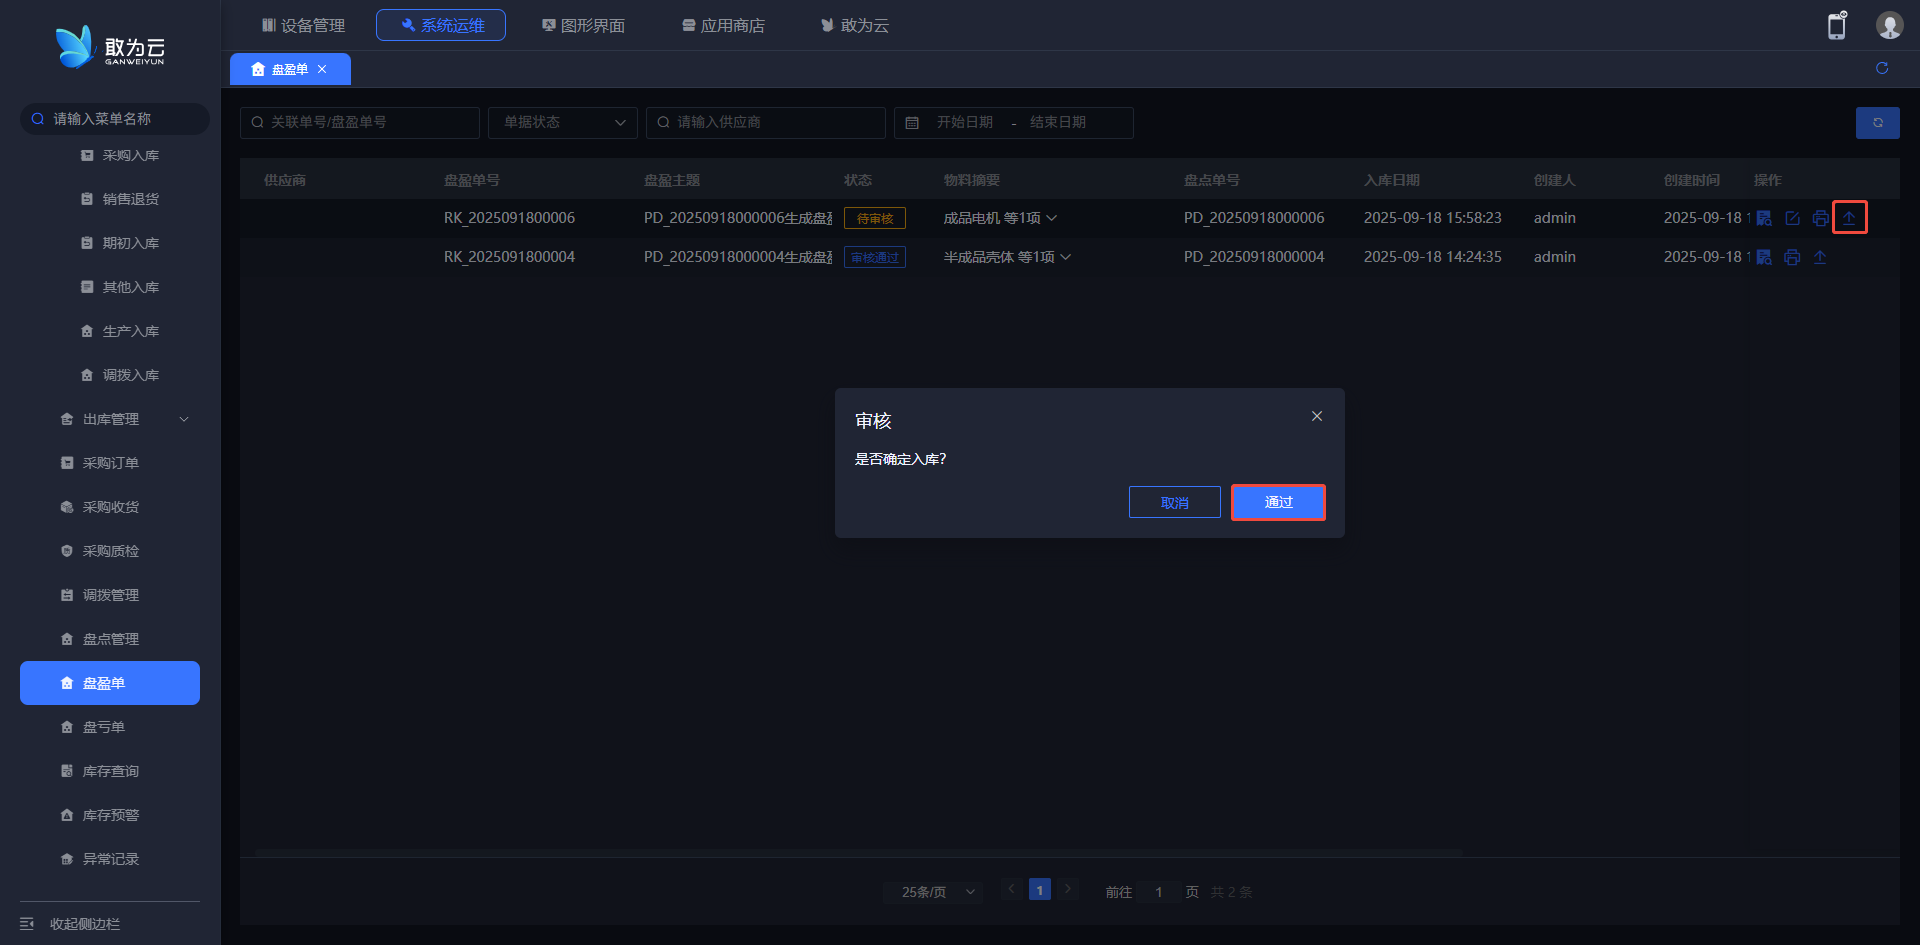Viewport: 1920px width, 945px height.
Task: Click the 前往 page number input
Action: pyautogui.click(x=1159, y=891)
